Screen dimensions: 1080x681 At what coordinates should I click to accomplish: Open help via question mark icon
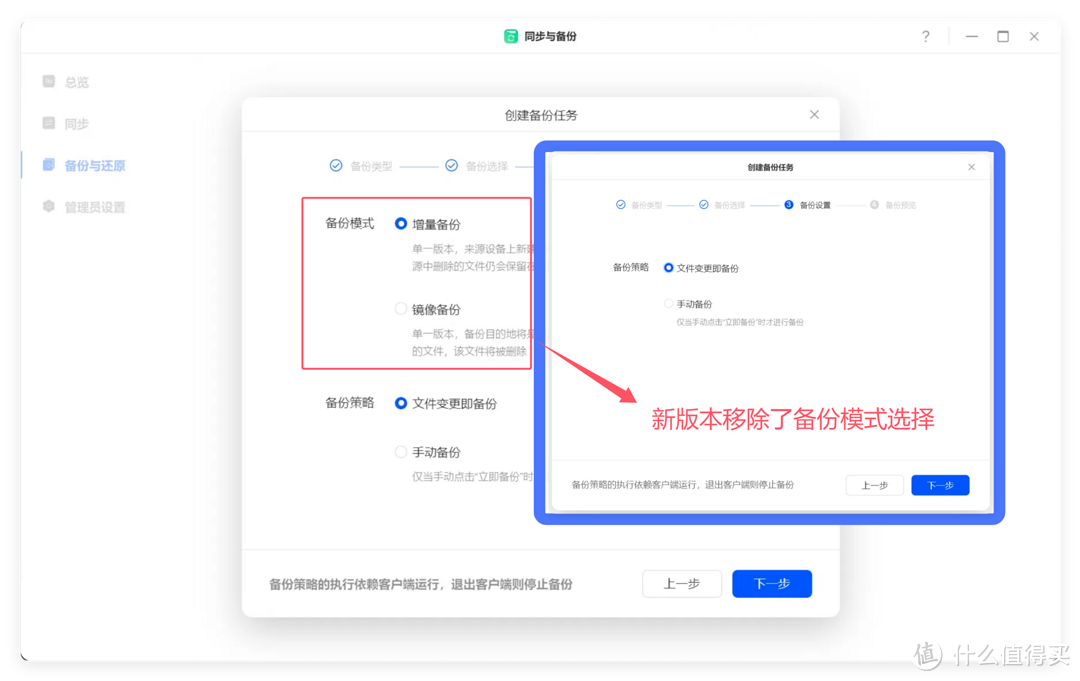pos(925,36)
